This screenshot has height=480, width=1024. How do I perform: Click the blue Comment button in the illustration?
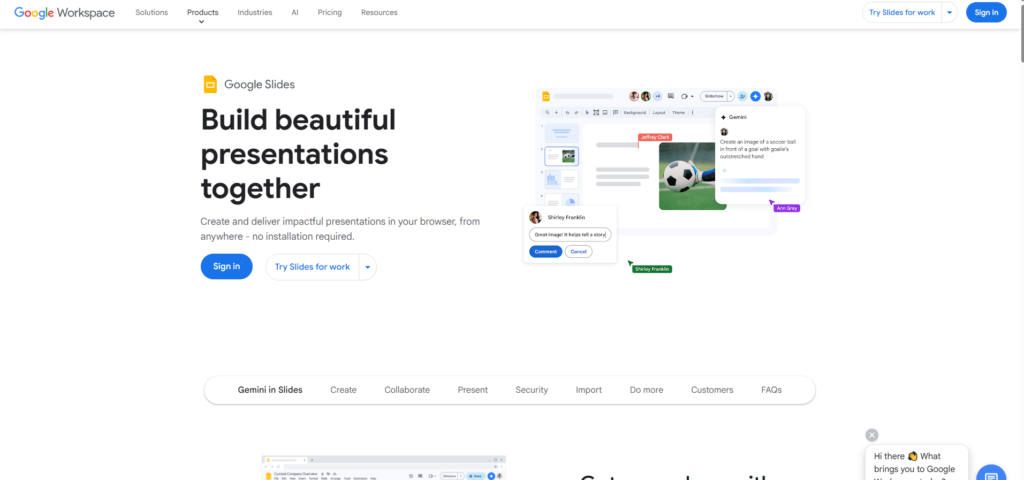point(545,251)
